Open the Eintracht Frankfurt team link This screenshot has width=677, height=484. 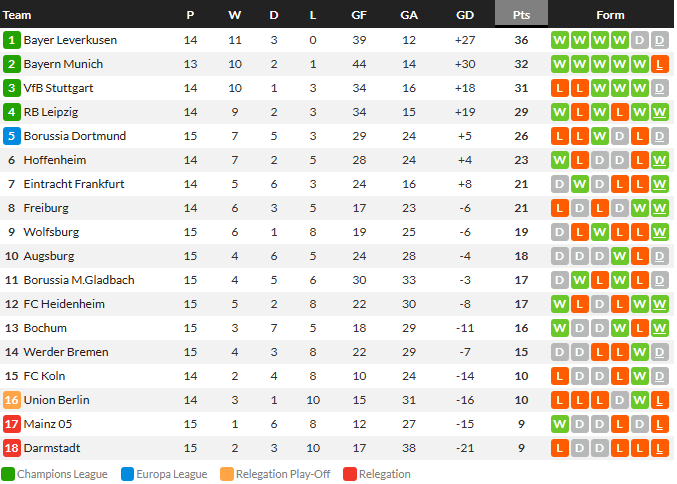coord(74,184)
